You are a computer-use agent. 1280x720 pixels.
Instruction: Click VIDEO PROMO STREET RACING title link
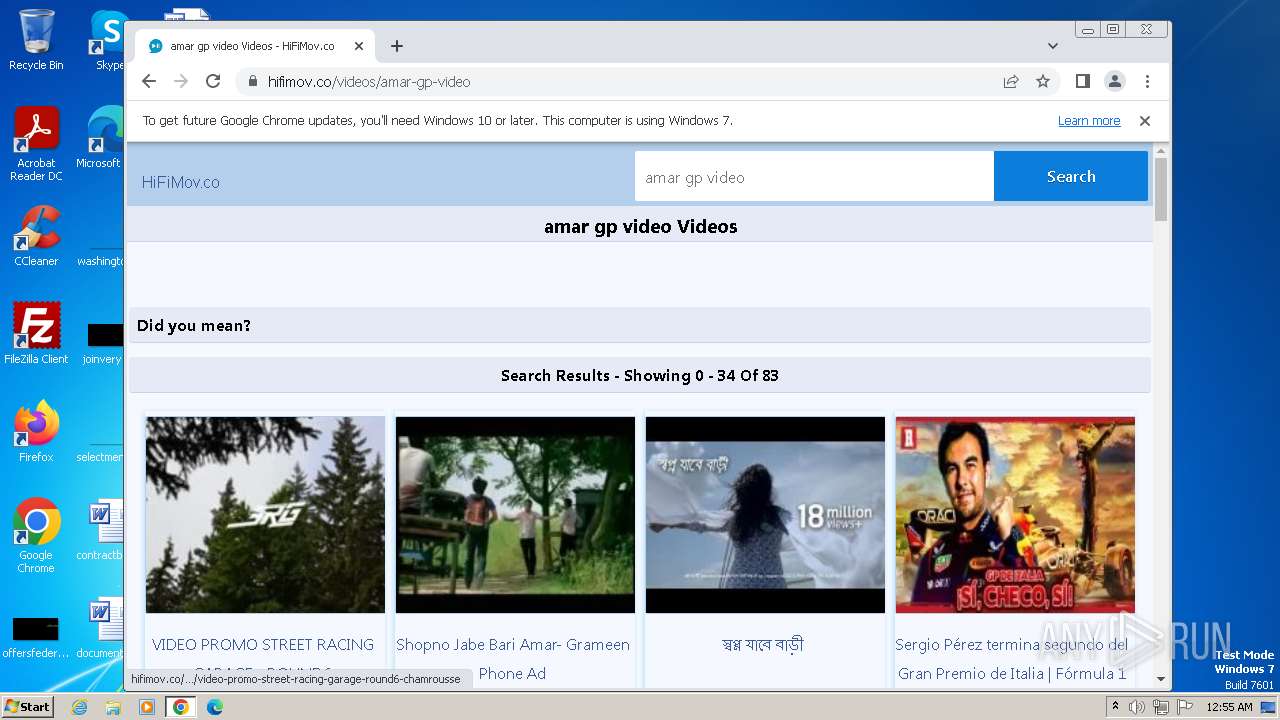pyautogui.click(x=263, y=645)
